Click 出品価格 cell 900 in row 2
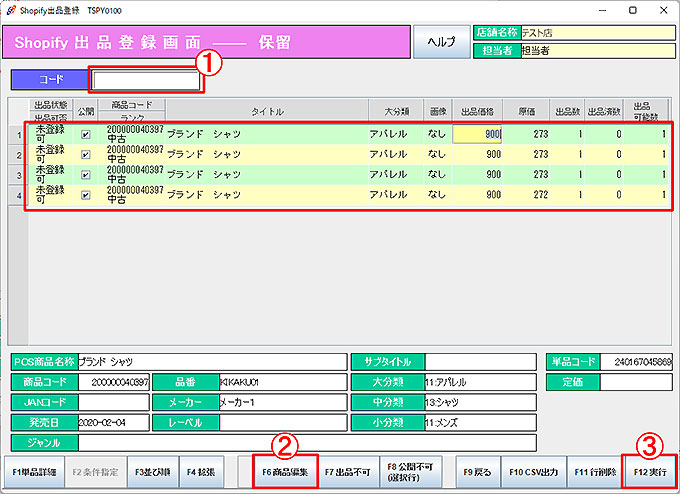 477,154
